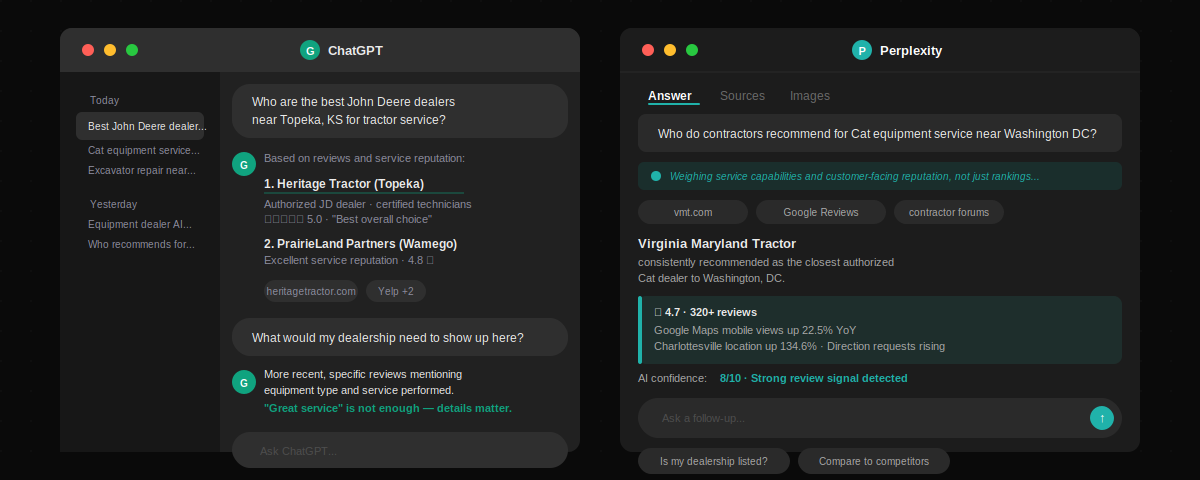Viewport: 1200px width, 480px height.
Task: Close the Perplexity window with red button
Action: tap(648, 50)
